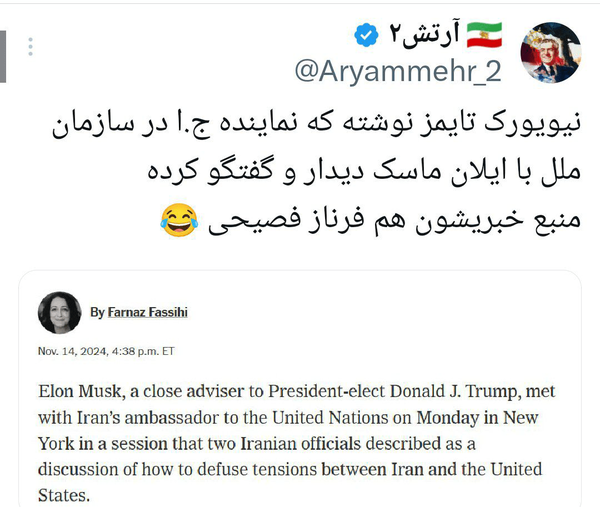Click the words "Elon Musk" in the article

[x=78, y=391]
